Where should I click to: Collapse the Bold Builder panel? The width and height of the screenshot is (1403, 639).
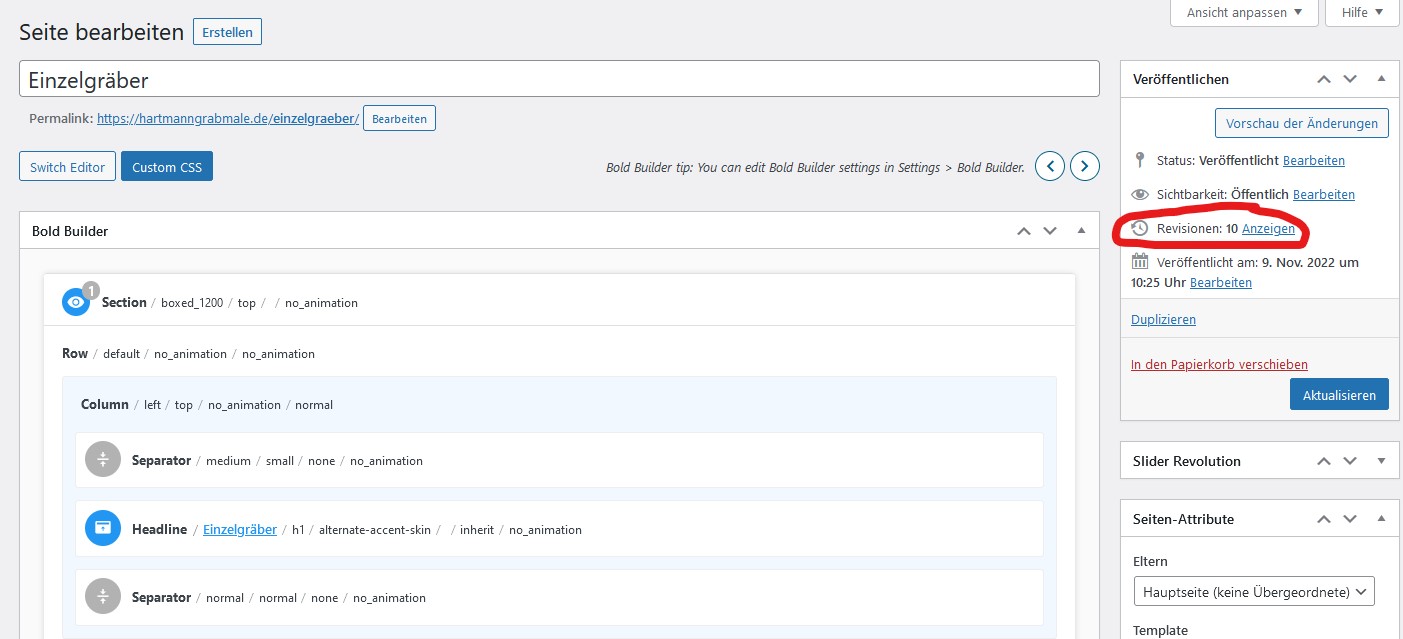click(x=1081, y=231)
